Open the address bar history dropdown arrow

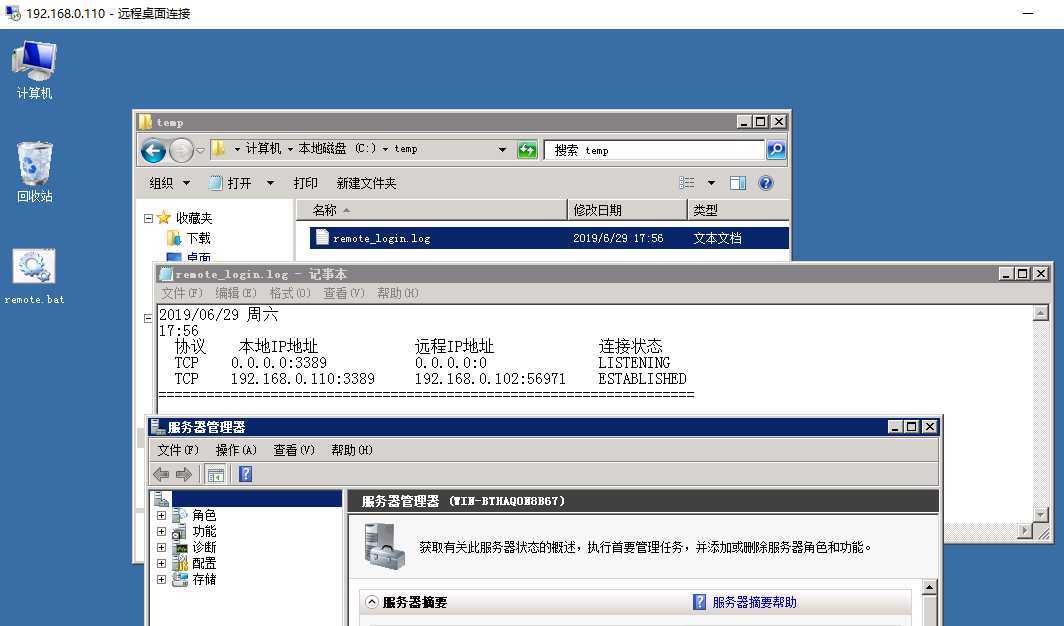click(502, 150)
